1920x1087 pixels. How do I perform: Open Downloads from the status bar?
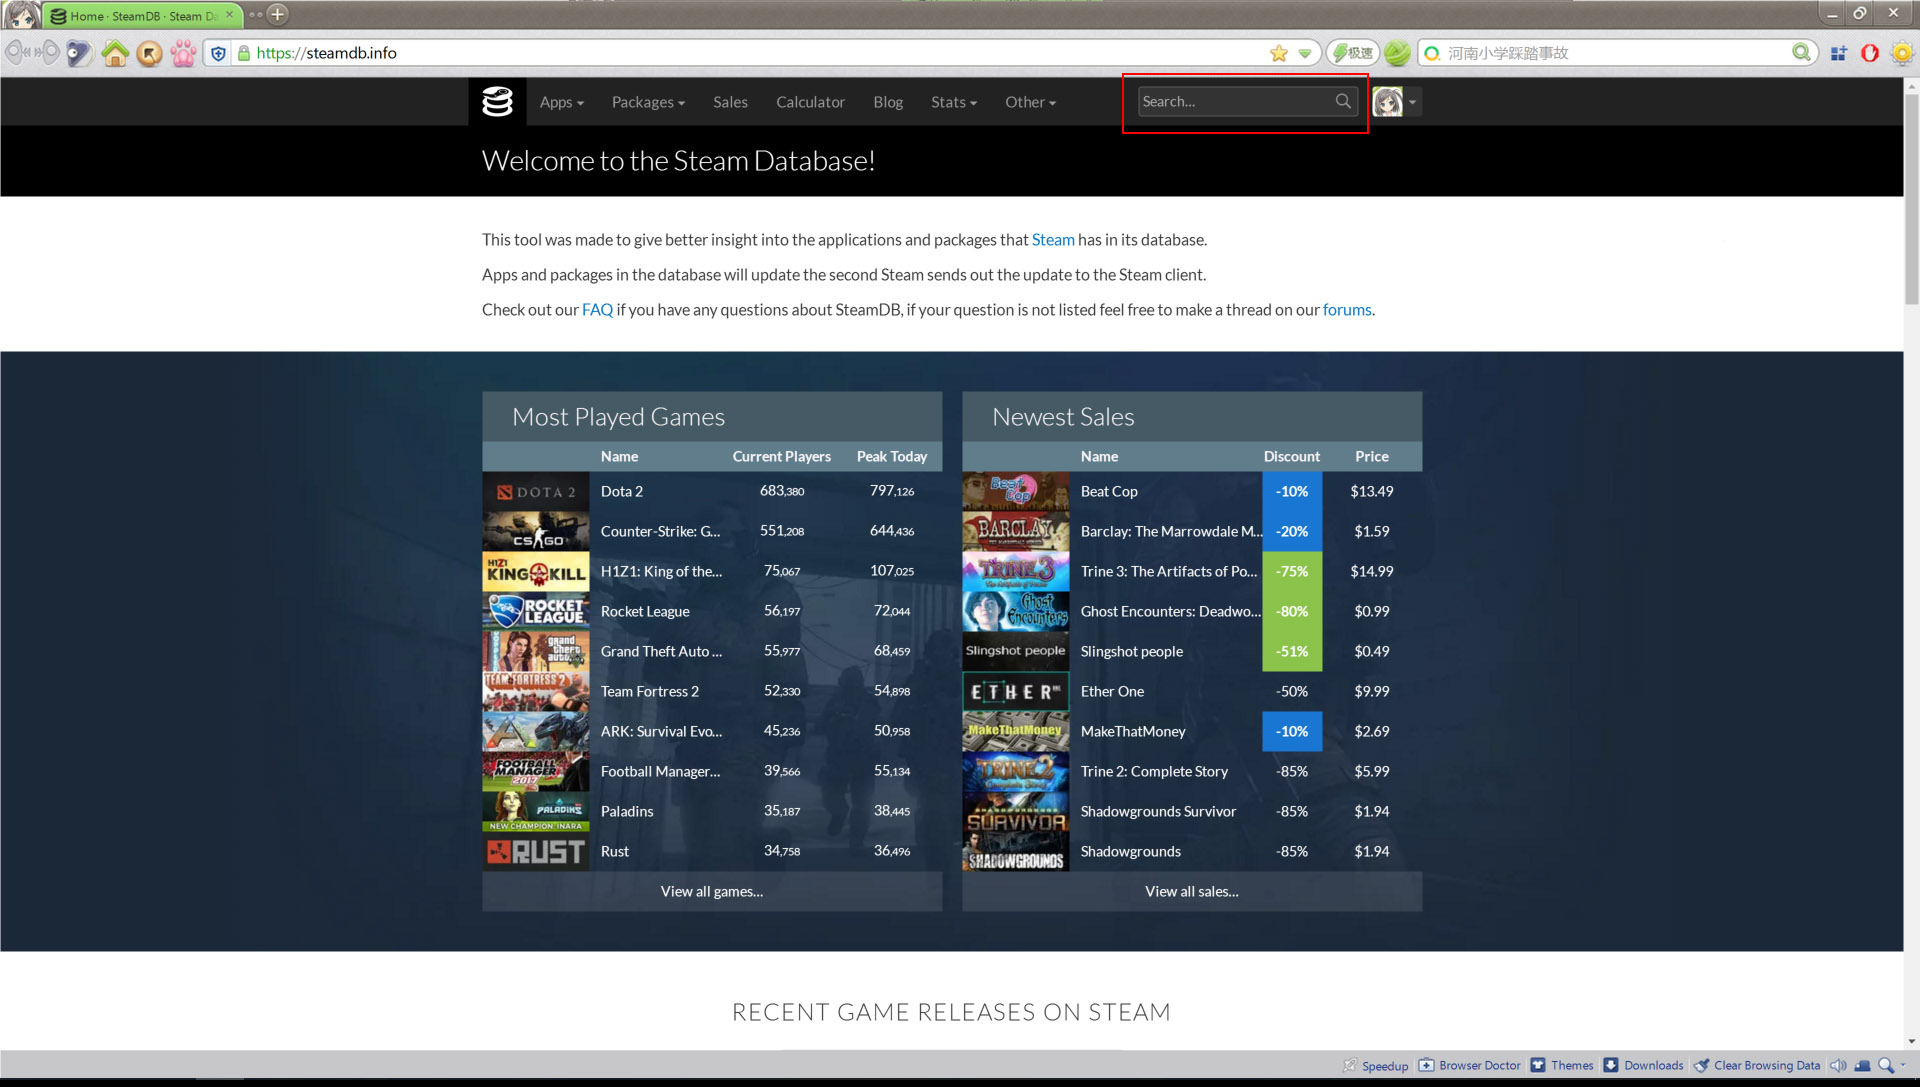tap(1644, 1065)
